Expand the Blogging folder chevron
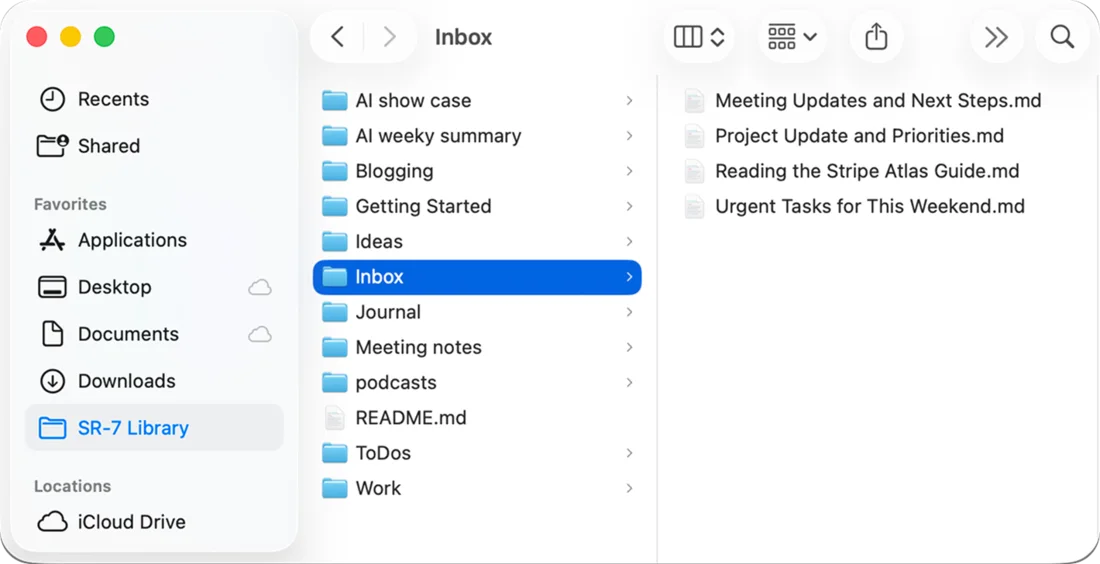The image size is (1100, 564). click(629, 171)
